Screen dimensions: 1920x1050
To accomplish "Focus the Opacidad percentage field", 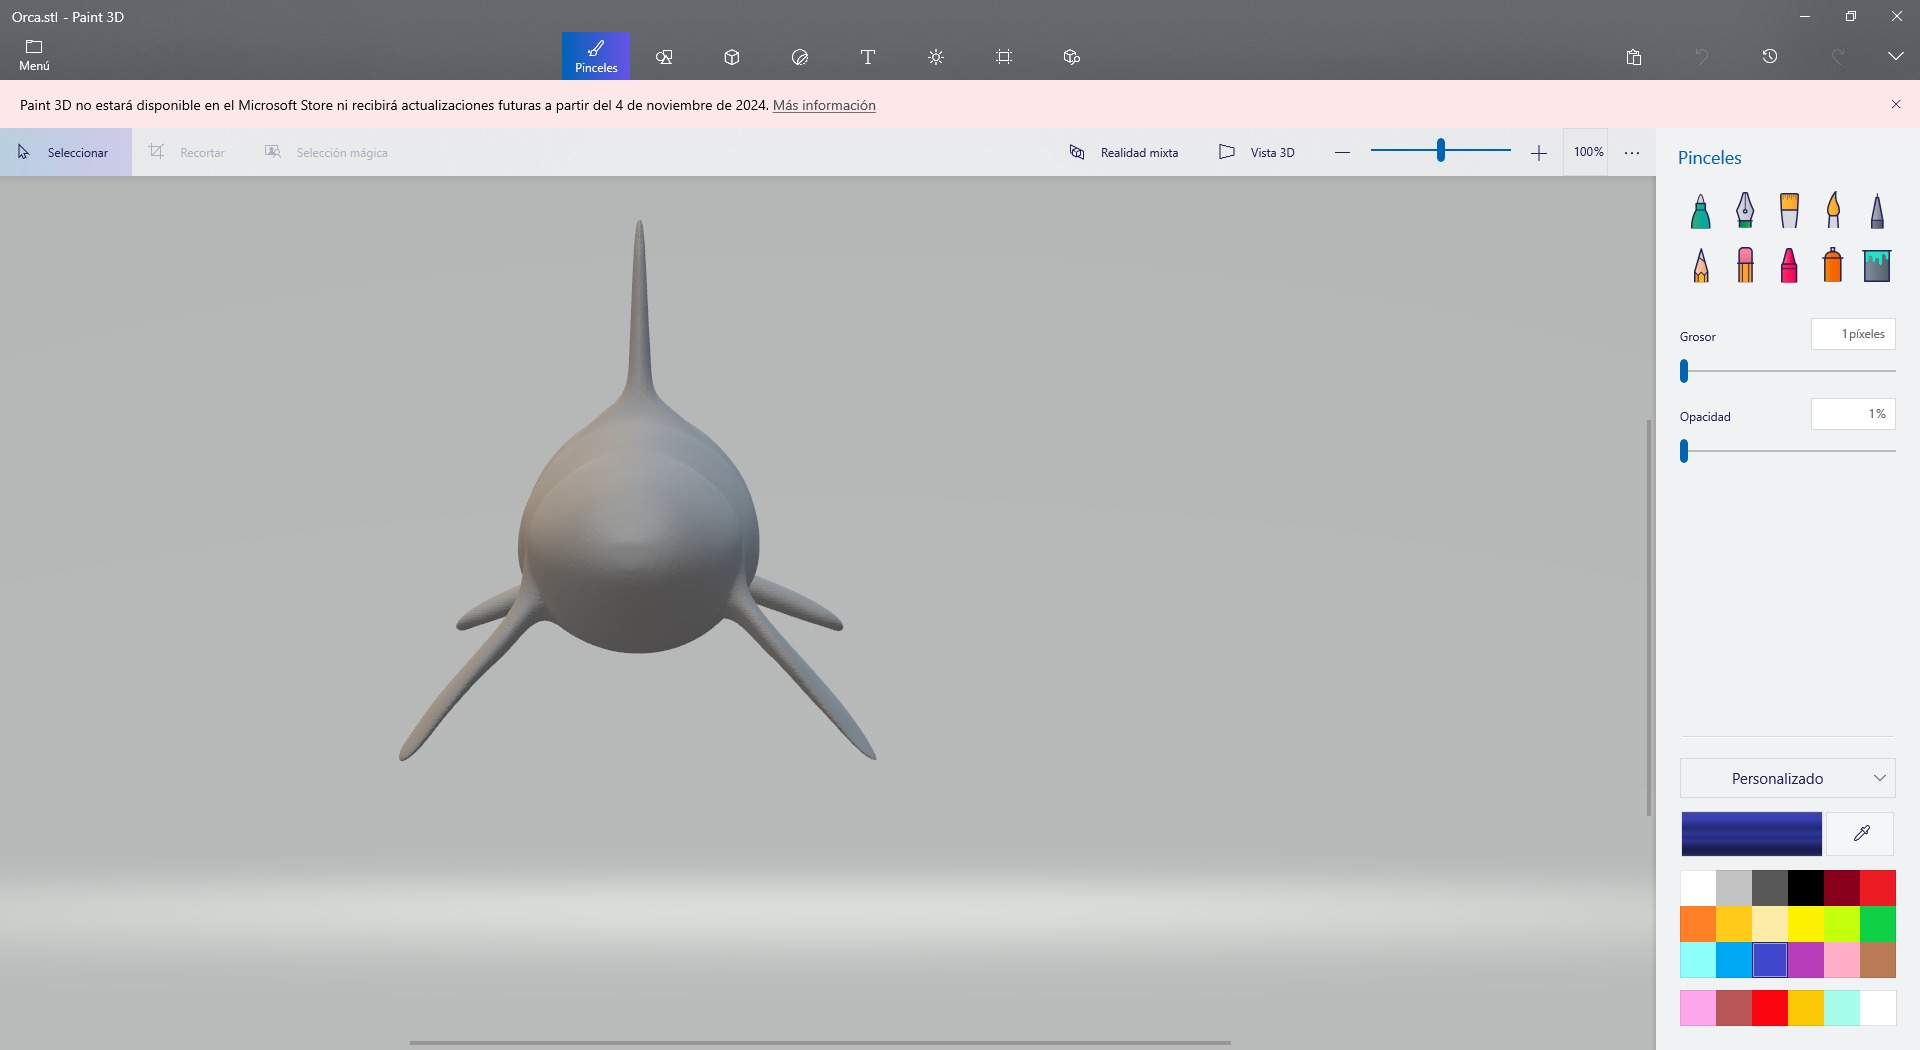I will 1853,414.
